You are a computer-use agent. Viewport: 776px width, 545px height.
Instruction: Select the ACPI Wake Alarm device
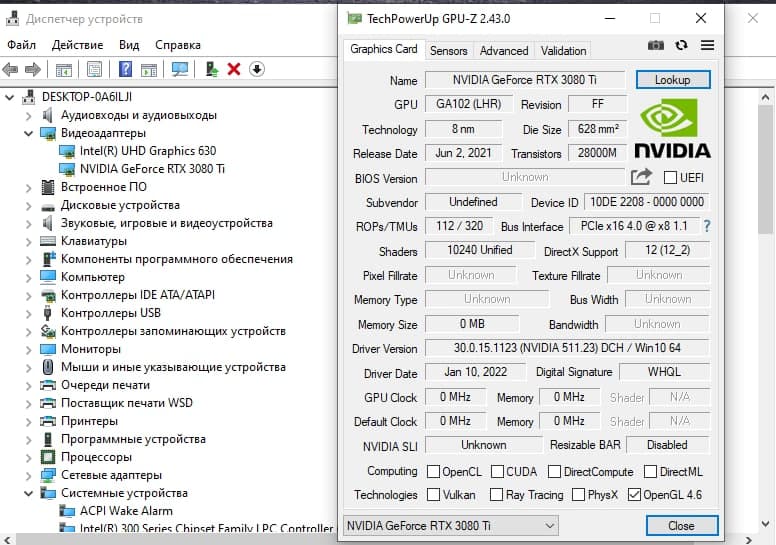pos(126,511)
